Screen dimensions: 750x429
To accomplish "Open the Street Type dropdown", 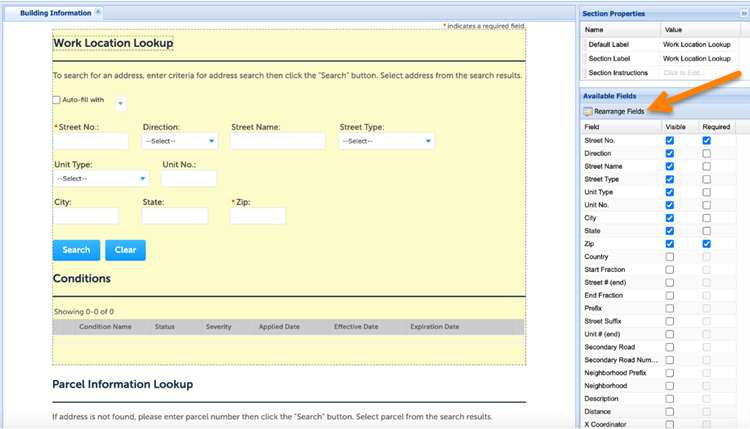I will (x=427, y=141).
